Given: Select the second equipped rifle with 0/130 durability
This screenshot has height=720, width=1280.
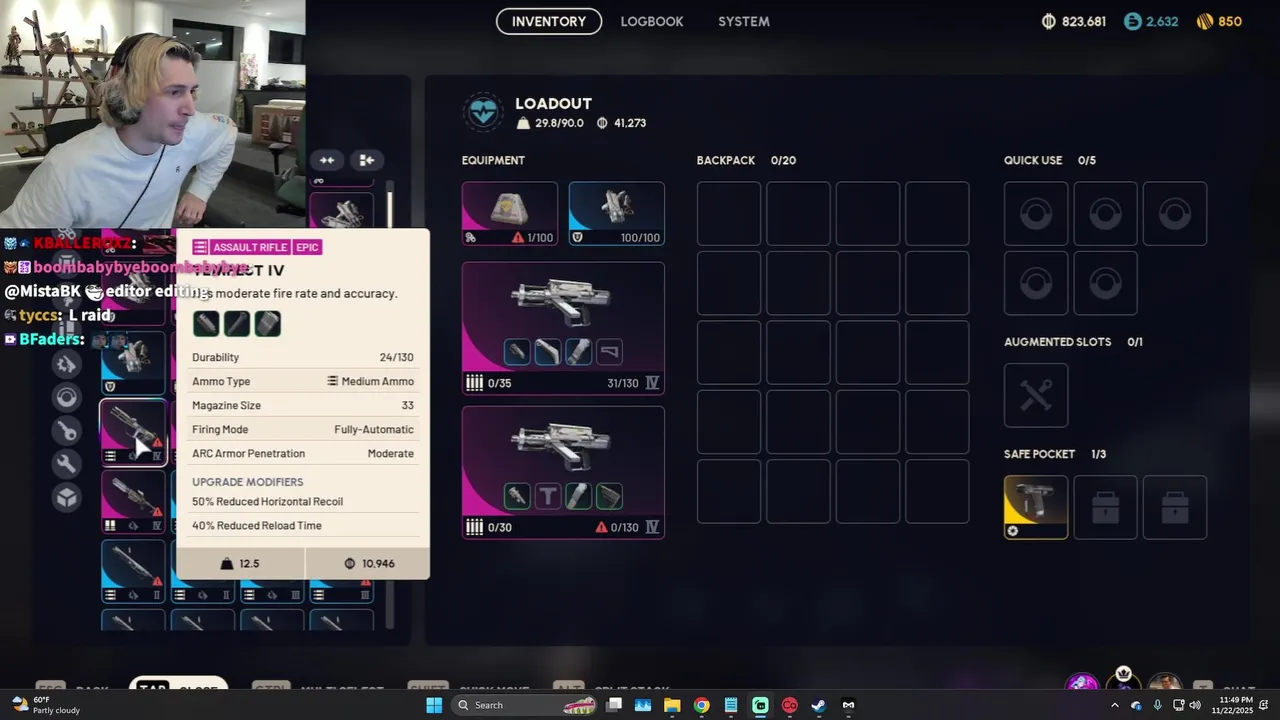Looking at the screenshot, I should coord(563,472).
